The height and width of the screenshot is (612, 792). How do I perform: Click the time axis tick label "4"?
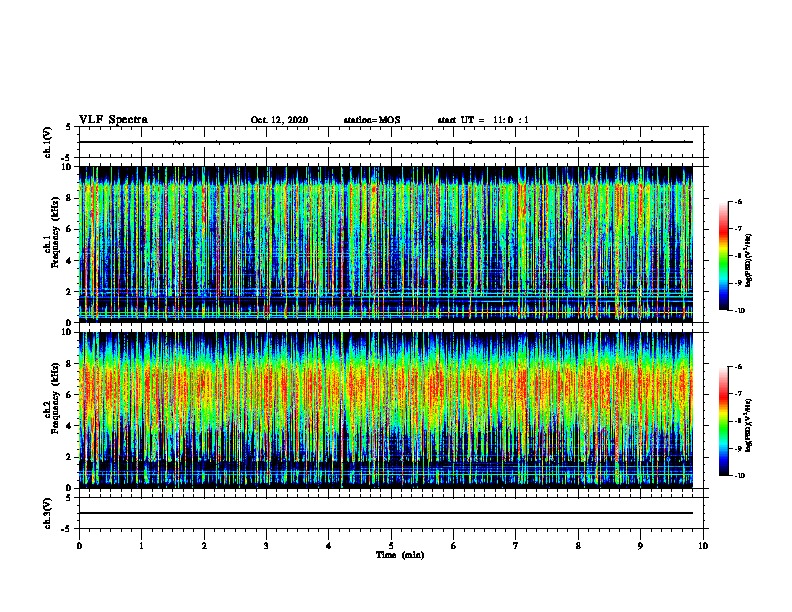[x=329, y=546]
